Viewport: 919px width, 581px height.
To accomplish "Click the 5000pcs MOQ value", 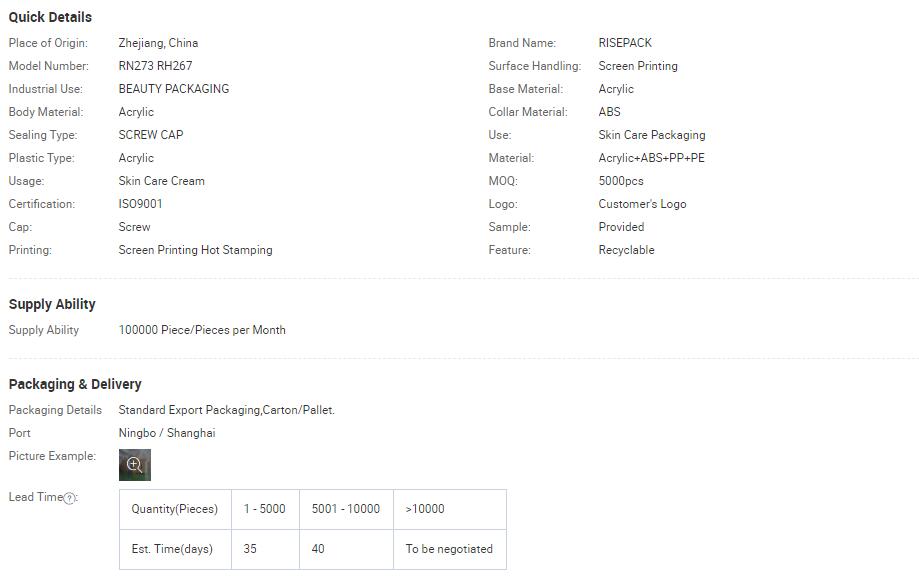I will 621,181.
